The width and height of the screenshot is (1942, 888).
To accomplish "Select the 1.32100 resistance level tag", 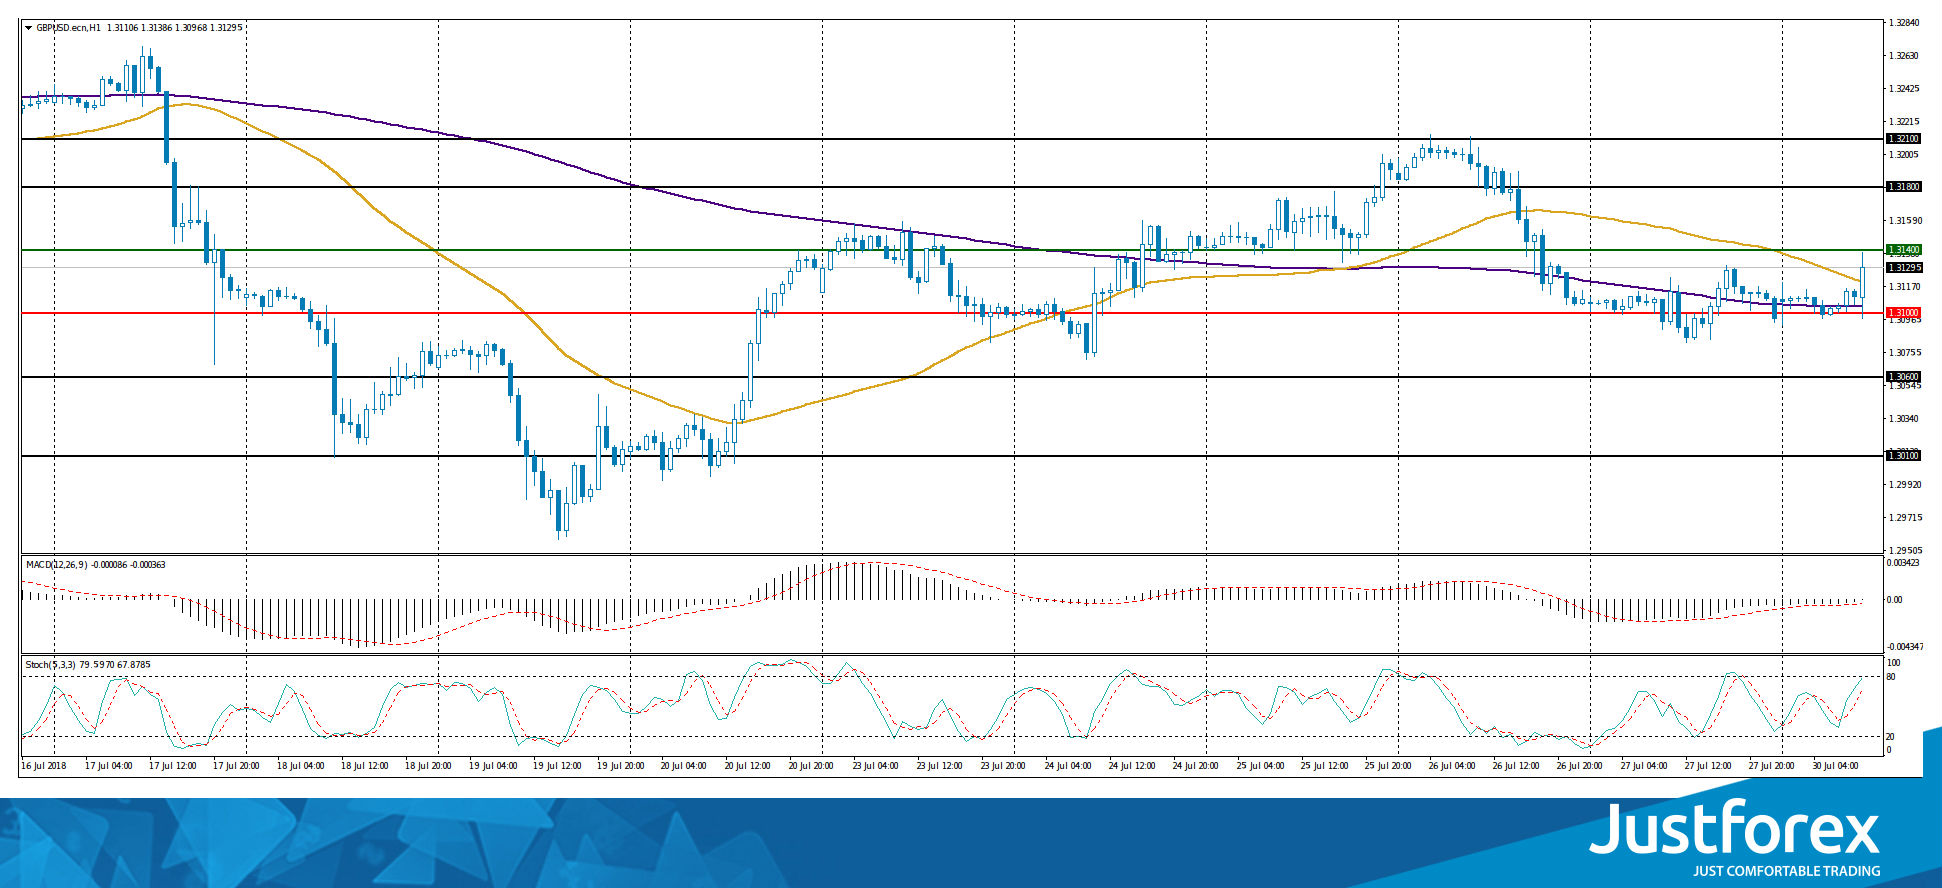I will click(1902, 139).
